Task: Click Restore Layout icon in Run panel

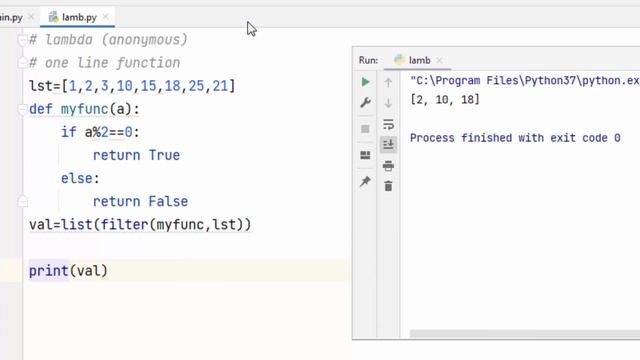Action: pyautogui.click(x=365, y=155)
